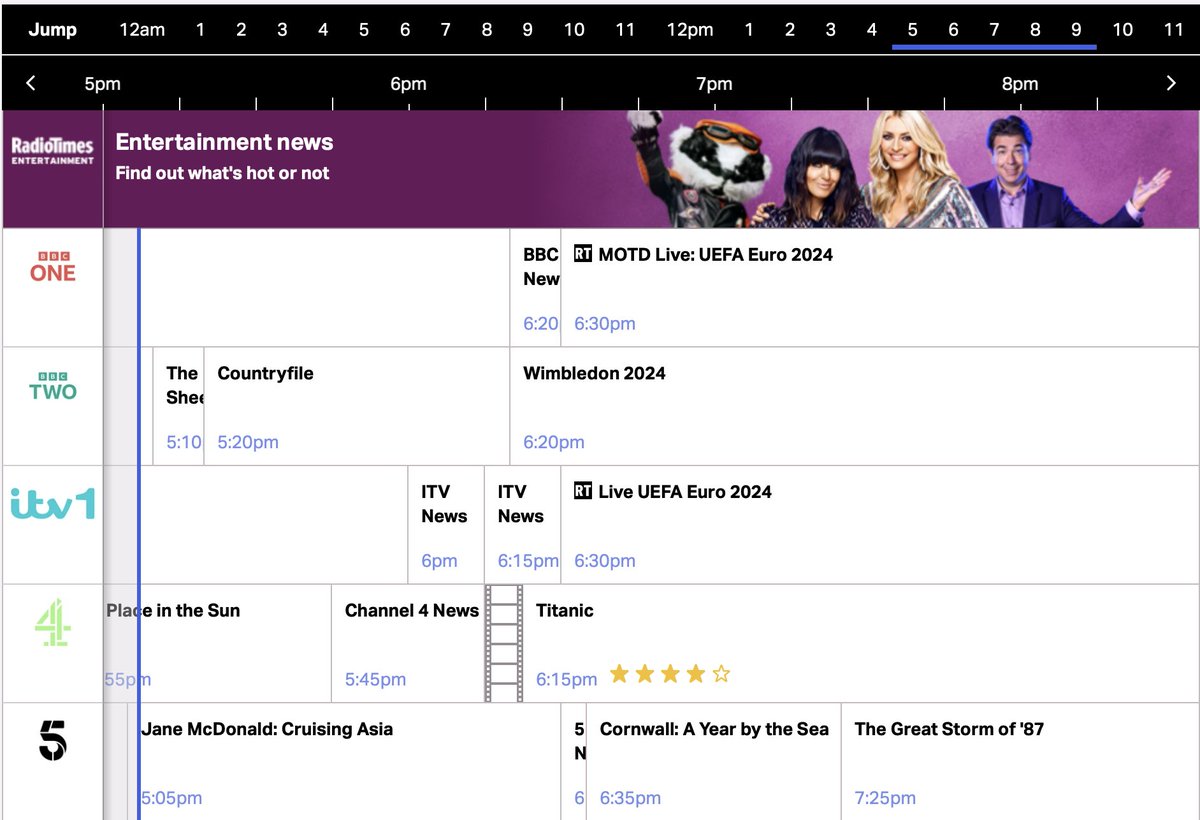The image size is (1200, 820).
Task: Click Titanic's four-star rating
Action: (670, 674)
